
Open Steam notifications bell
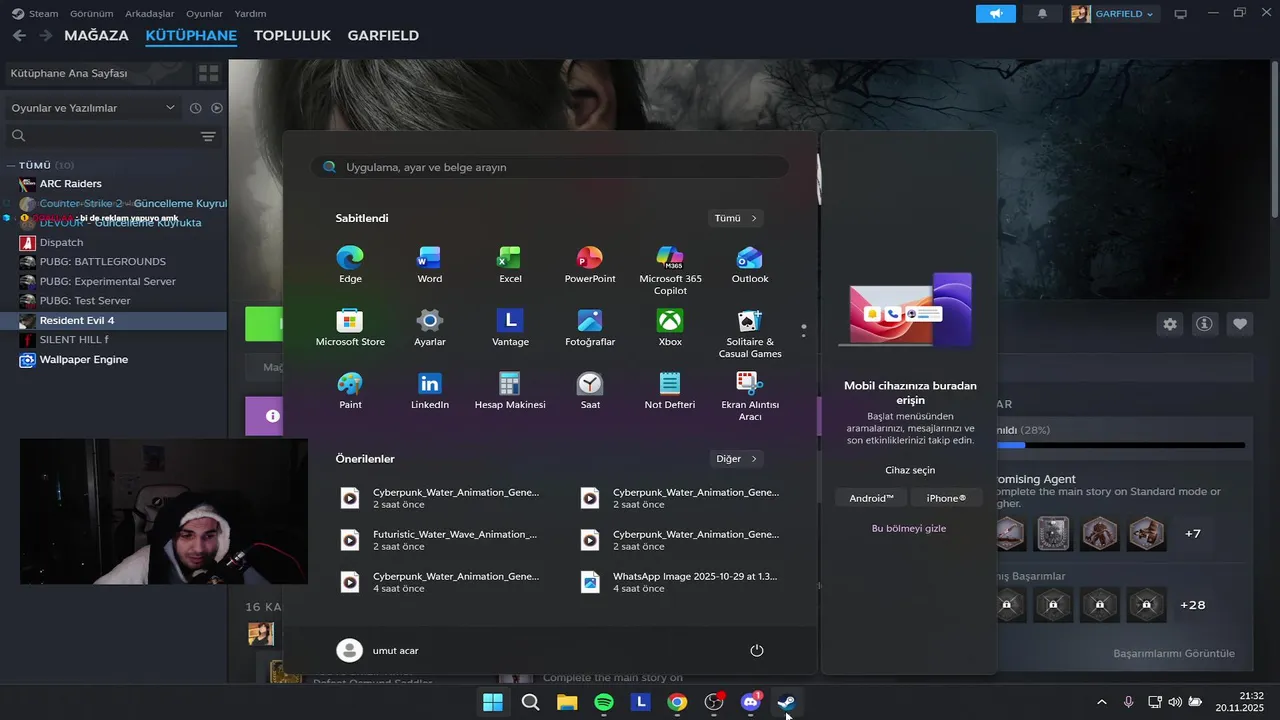(1043, 14)
